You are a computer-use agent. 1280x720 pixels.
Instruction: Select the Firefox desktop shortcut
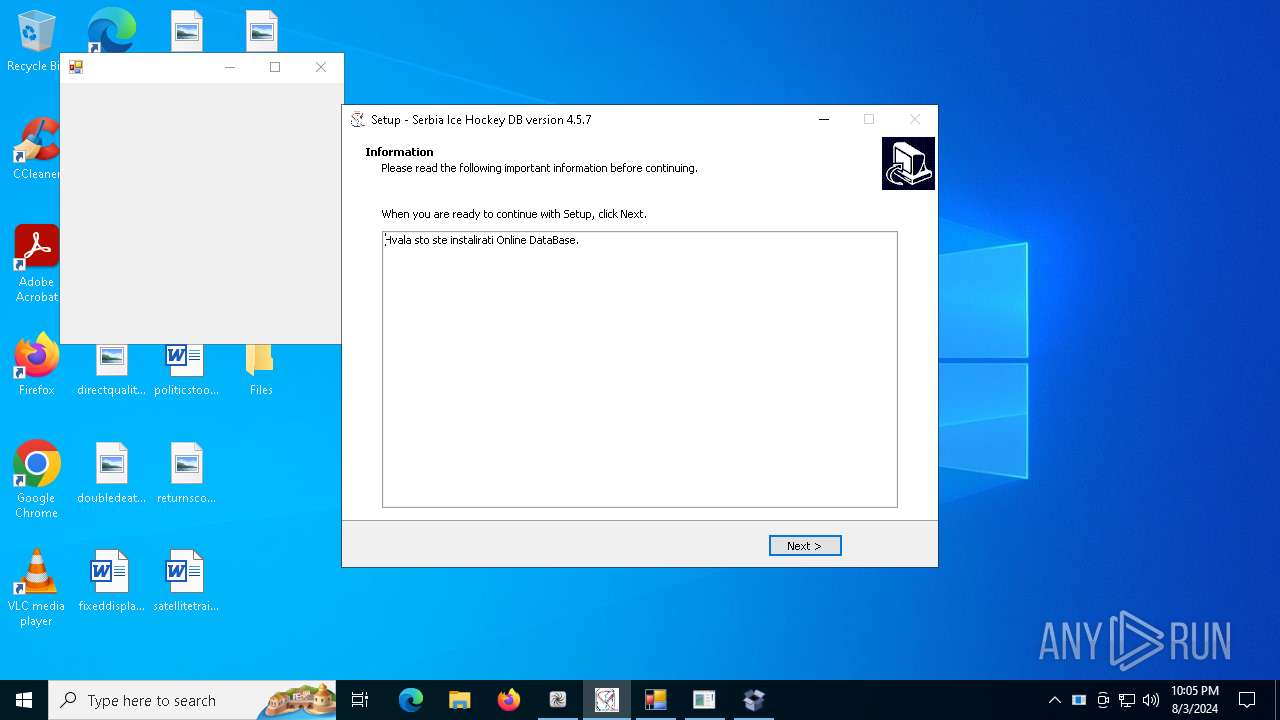coord(36,365)
